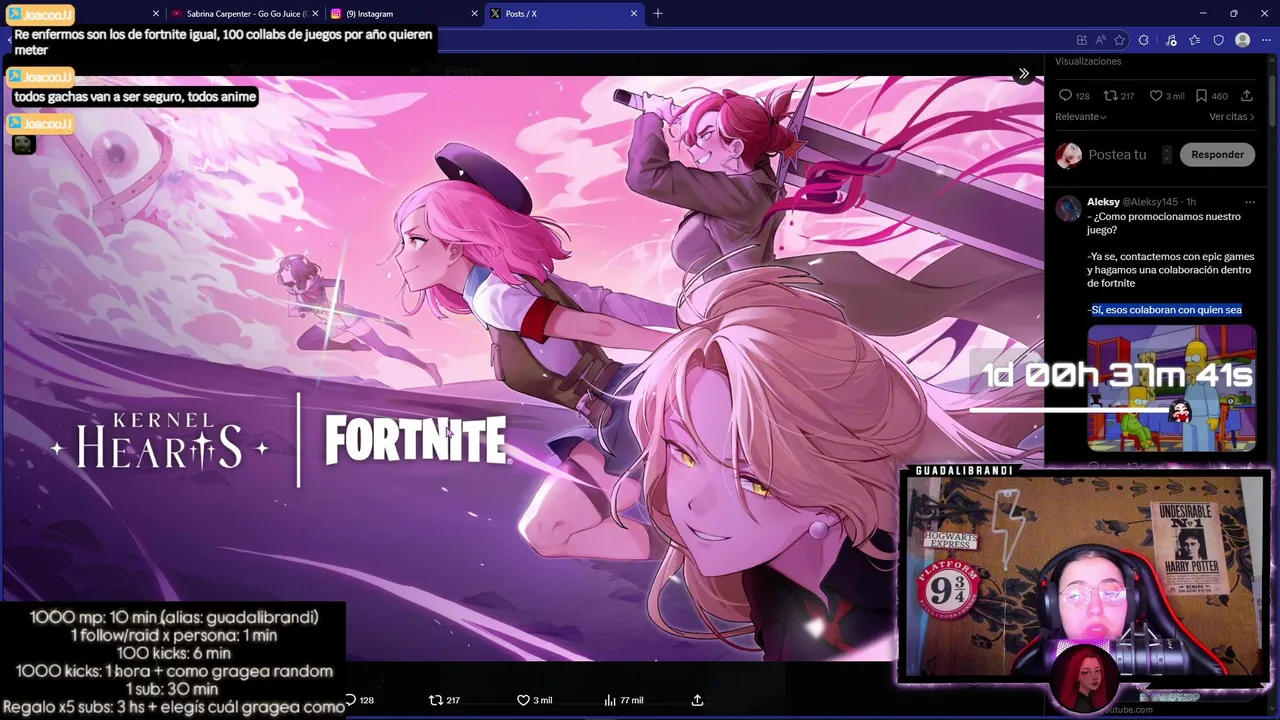Expand the Relevante sort dropdown

tap(1081, 117)
